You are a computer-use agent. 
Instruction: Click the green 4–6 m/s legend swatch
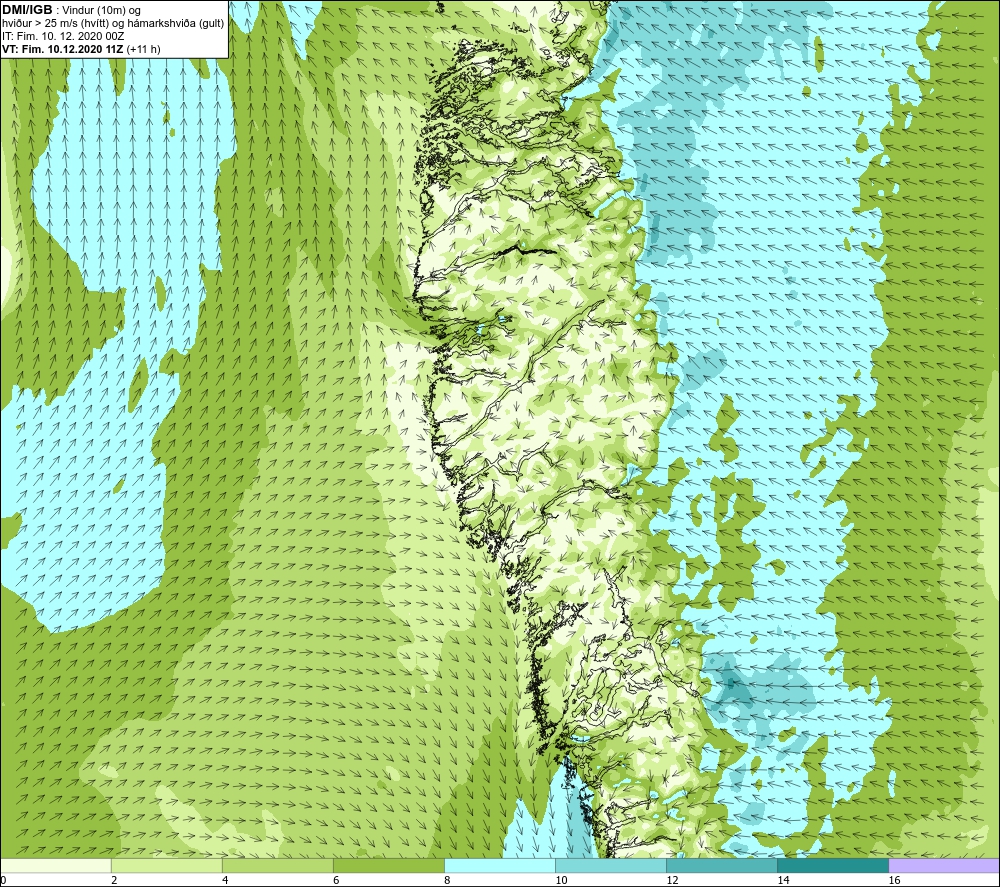point(277,865)
